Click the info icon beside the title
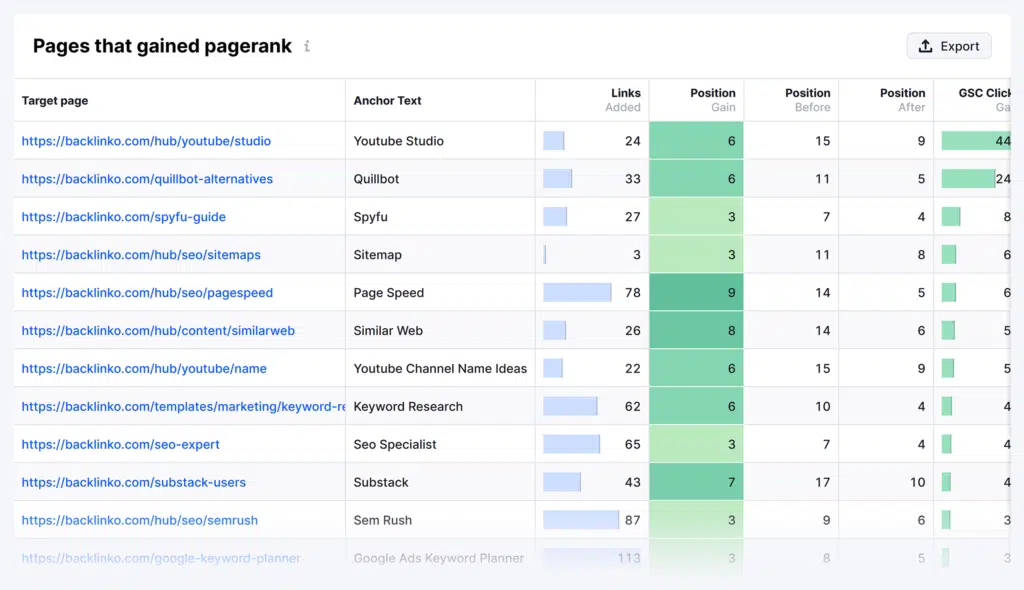This screenshot has width=1024, height=590. (307, 46)
